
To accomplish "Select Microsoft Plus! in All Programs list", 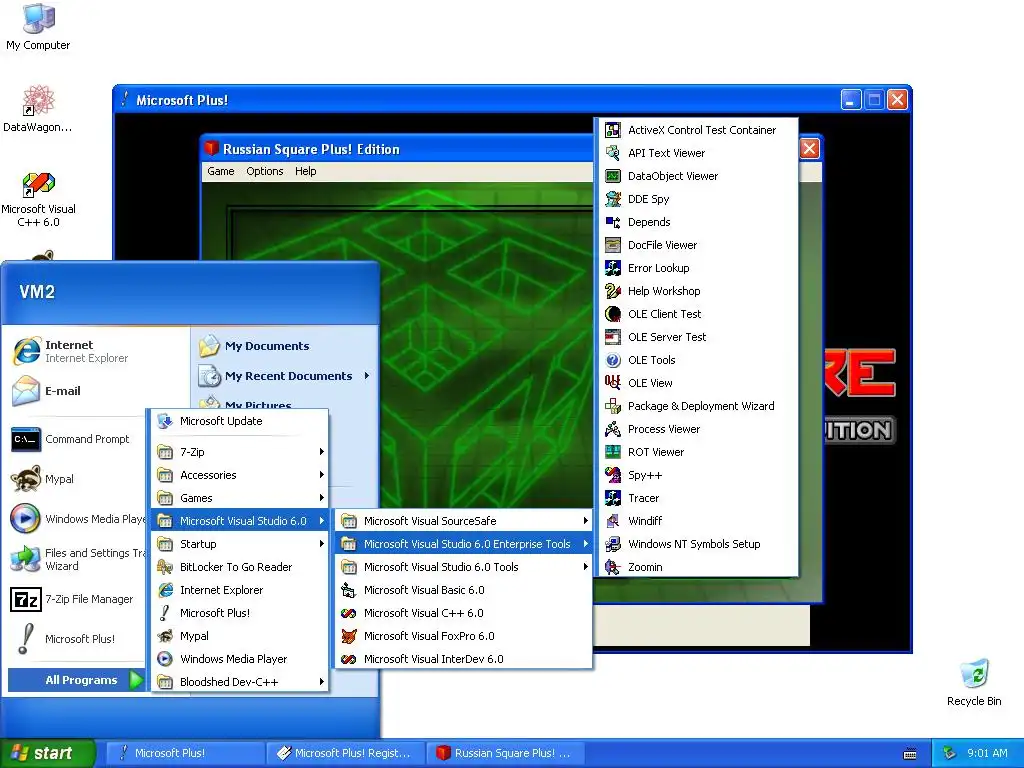I will click(240, 613).
